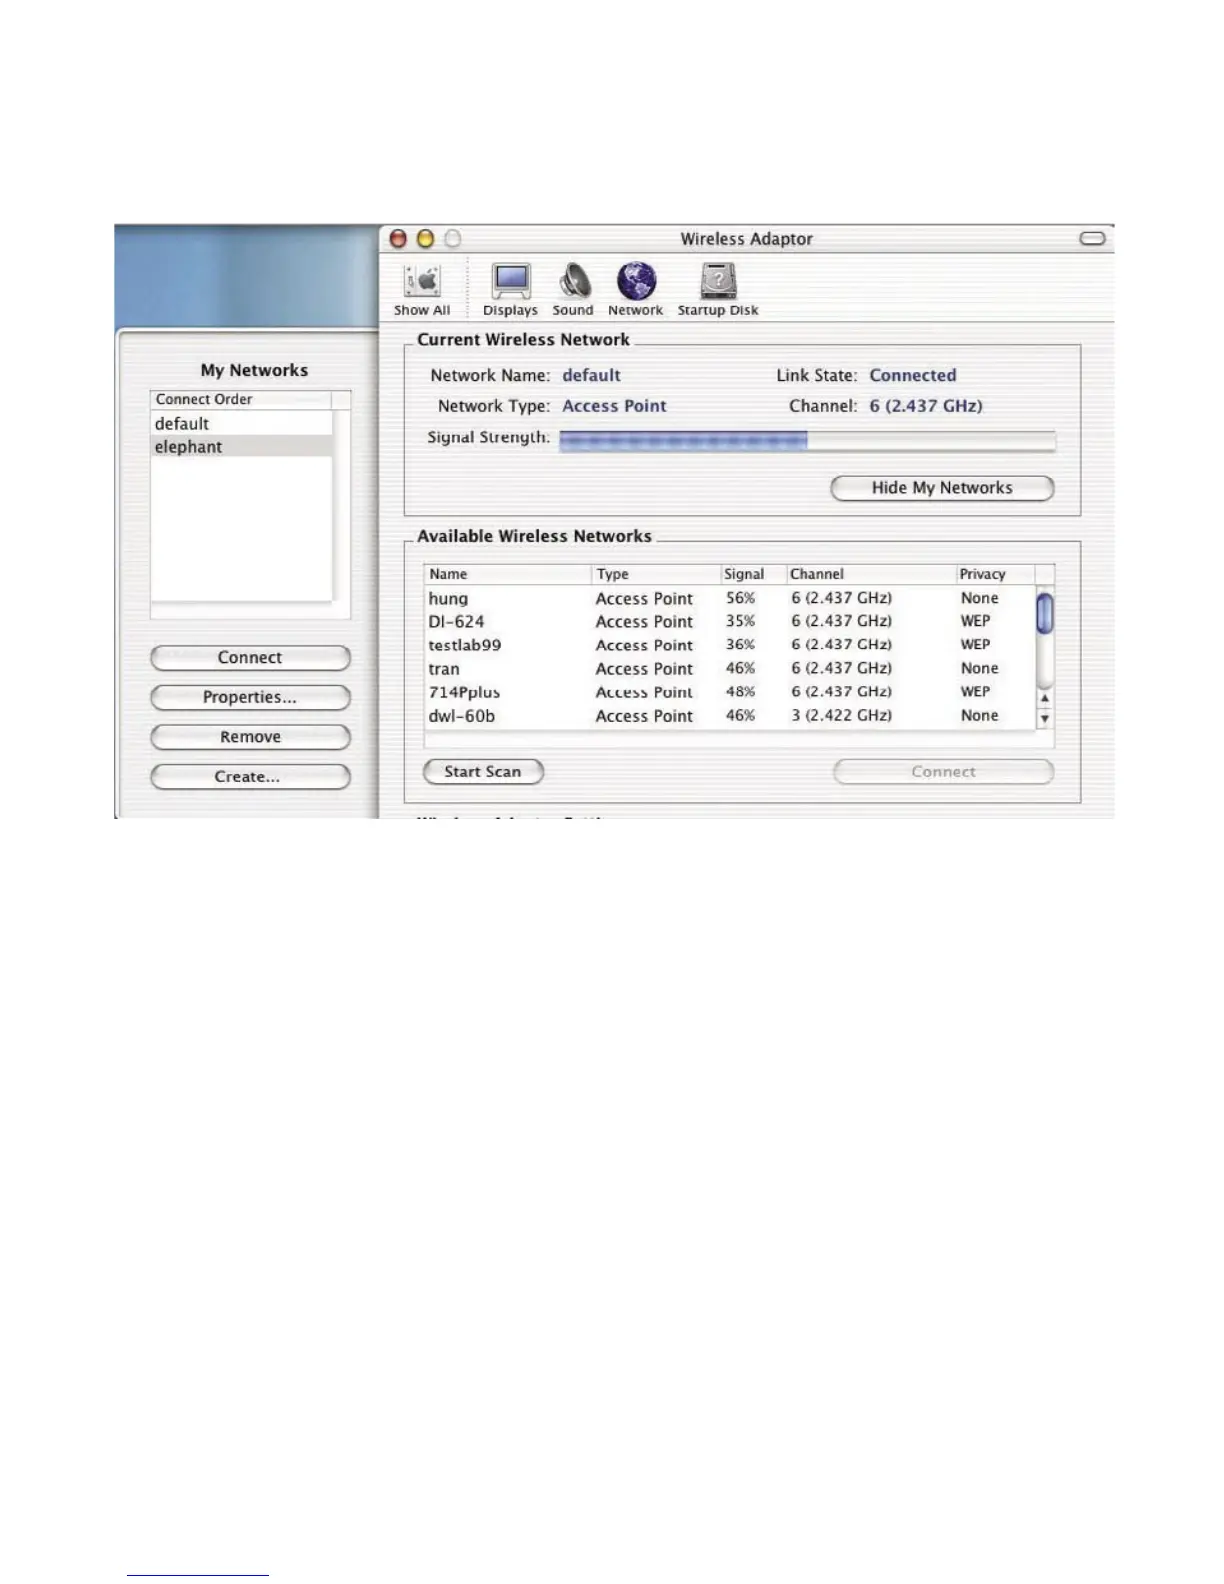Click the 6 (2.437 GHz) current channel value
The height and width of the screenshot is (1584, 1224).
point(926,406)
